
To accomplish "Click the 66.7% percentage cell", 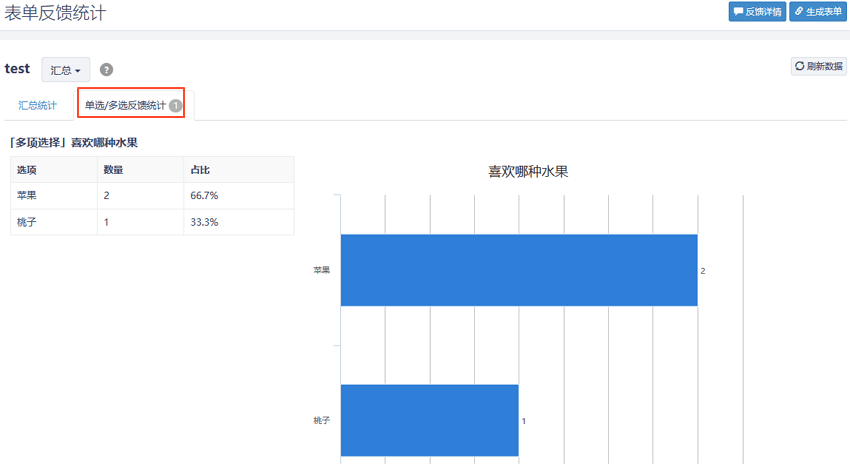I will 239,195.
